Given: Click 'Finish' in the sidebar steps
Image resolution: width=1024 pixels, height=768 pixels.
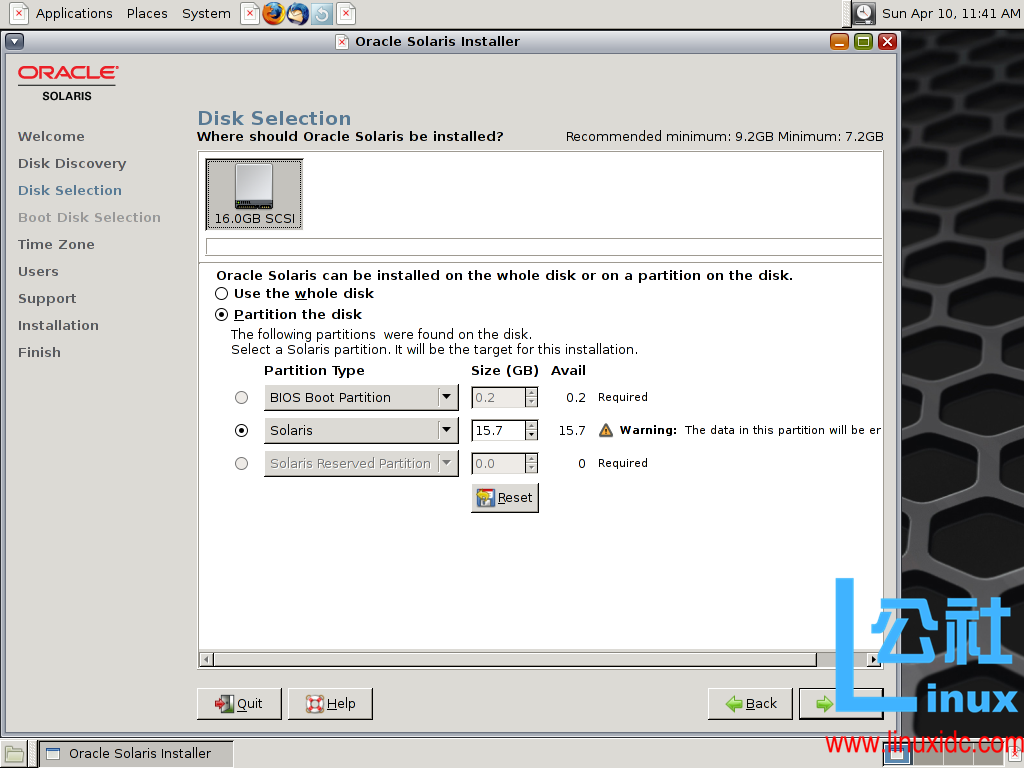Looking at the screenshot, I should coord(39,352).
